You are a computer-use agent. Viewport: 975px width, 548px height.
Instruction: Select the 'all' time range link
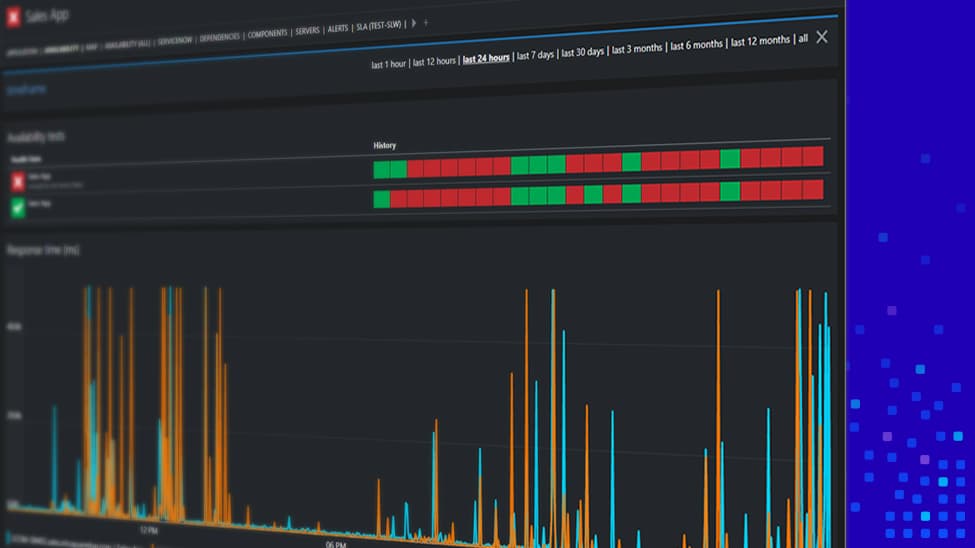pyautogui.click(x=802, y=39)
